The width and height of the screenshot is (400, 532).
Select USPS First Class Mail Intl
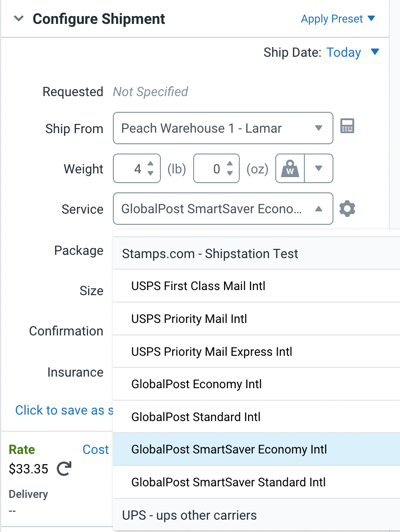(256, 286)
